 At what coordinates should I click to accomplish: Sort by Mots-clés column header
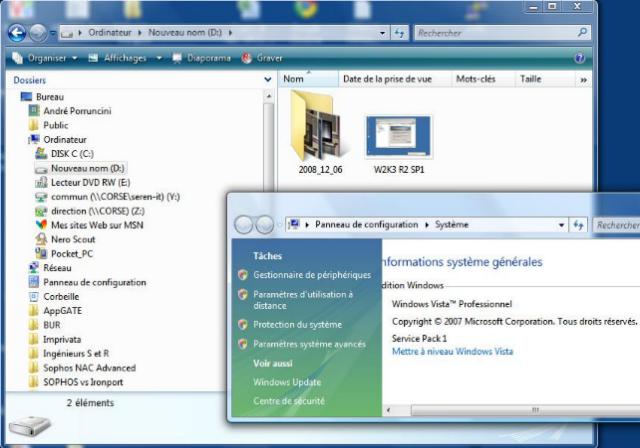(x=483, y=79)
